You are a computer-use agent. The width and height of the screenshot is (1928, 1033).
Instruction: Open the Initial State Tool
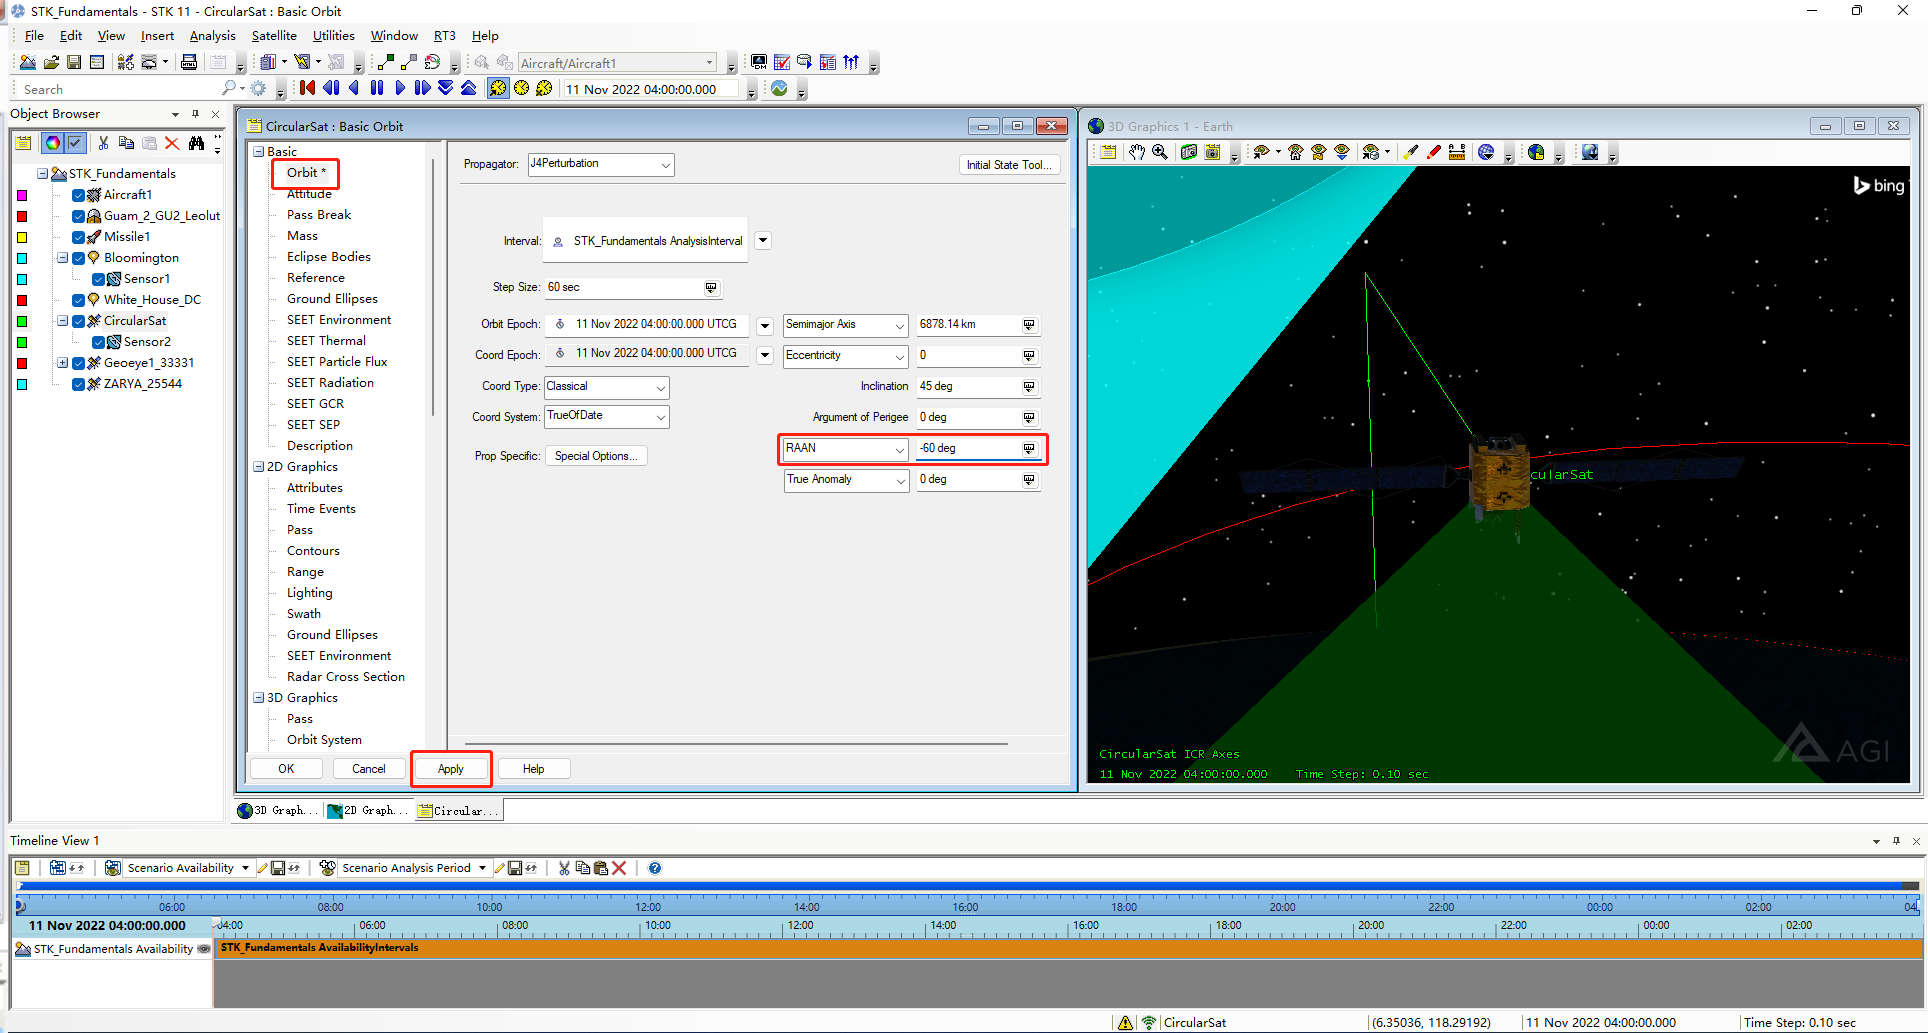tap(1009, 164)
